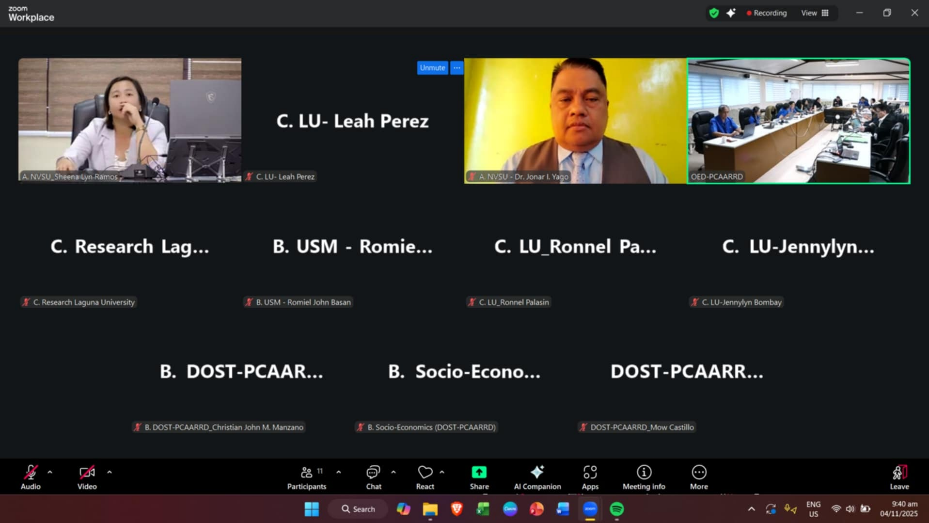Open the three-dot menu on Leah Perez tile
Image resolution: width=929 pixels, height=523 pixels.
457,68
